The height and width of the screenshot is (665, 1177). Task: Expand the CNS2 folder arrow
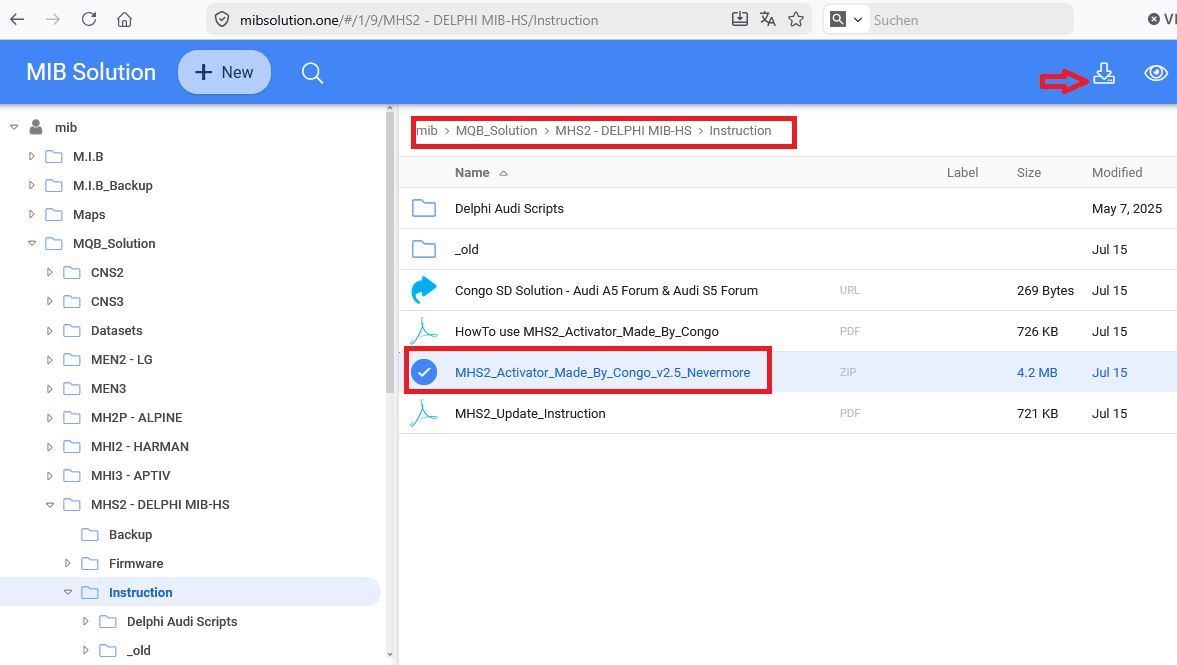(50, 272)
